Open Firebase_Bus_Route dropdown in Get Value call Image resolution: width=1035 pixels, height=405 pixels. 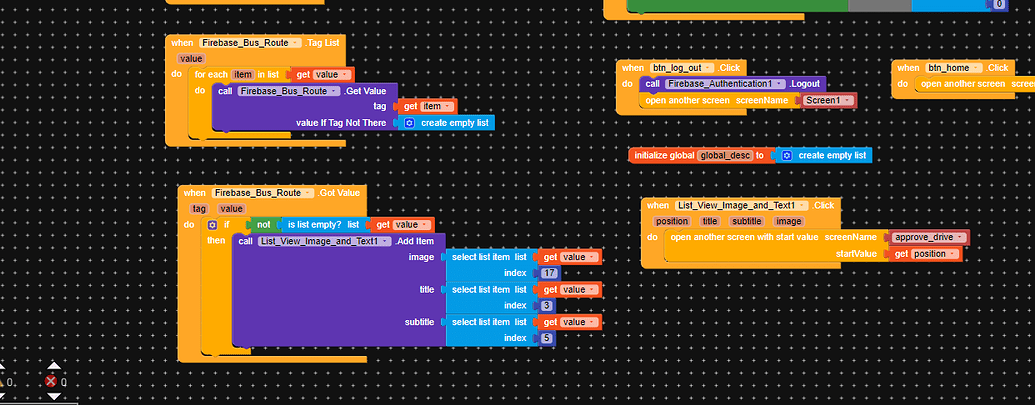(288, 91)
